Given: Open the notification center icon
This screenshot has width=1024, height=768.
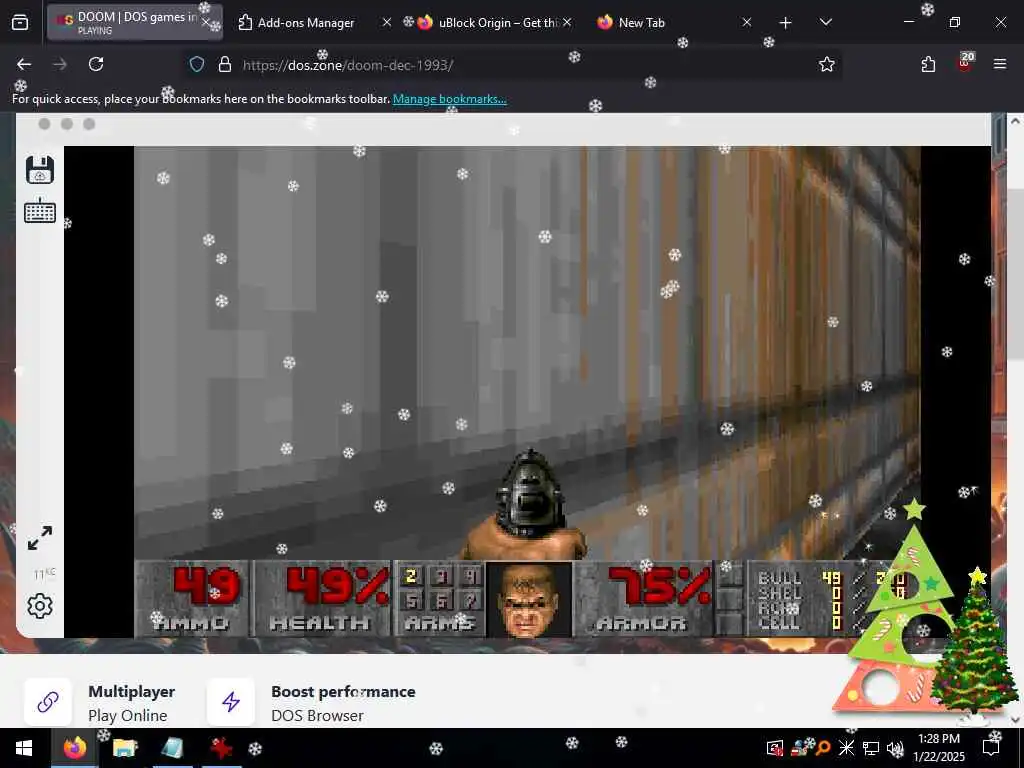Looking at the screenshot, I should pos(991,748).
